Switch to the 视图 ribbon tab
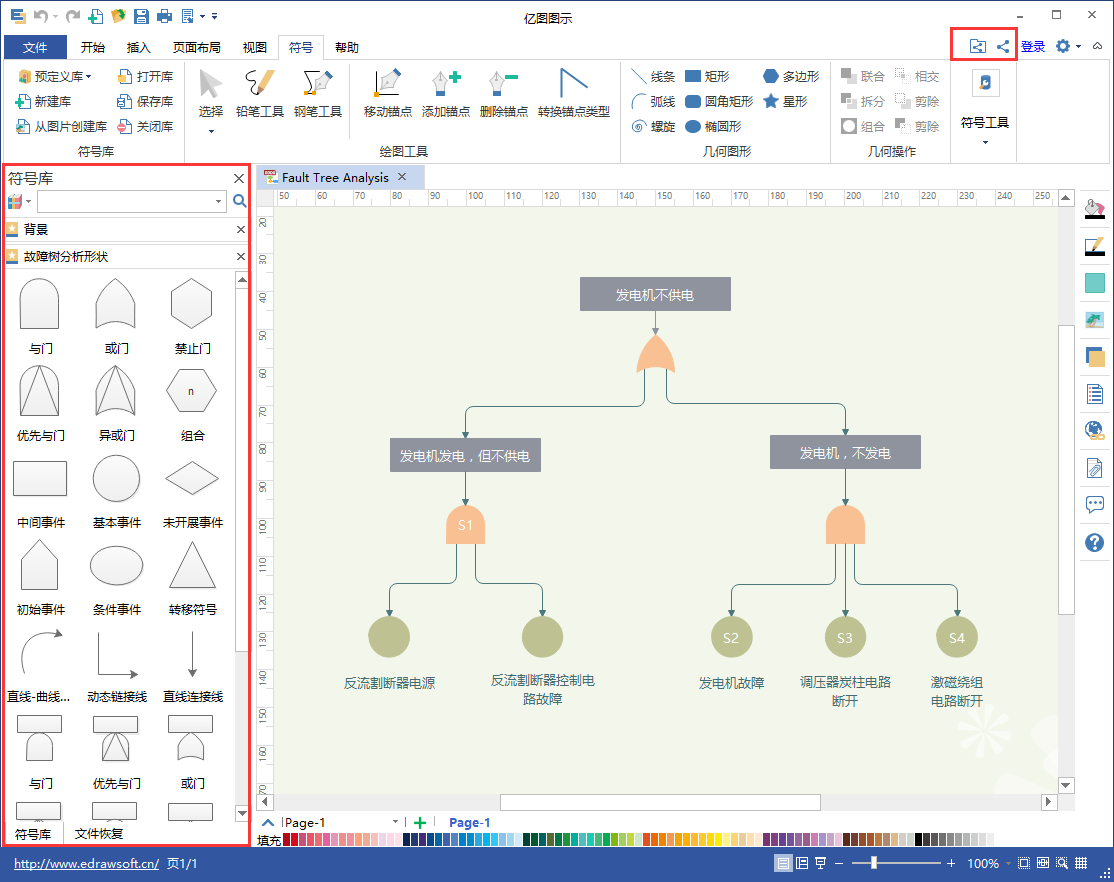This screenshot has height=882, width=1114. (x=254, y=47)
